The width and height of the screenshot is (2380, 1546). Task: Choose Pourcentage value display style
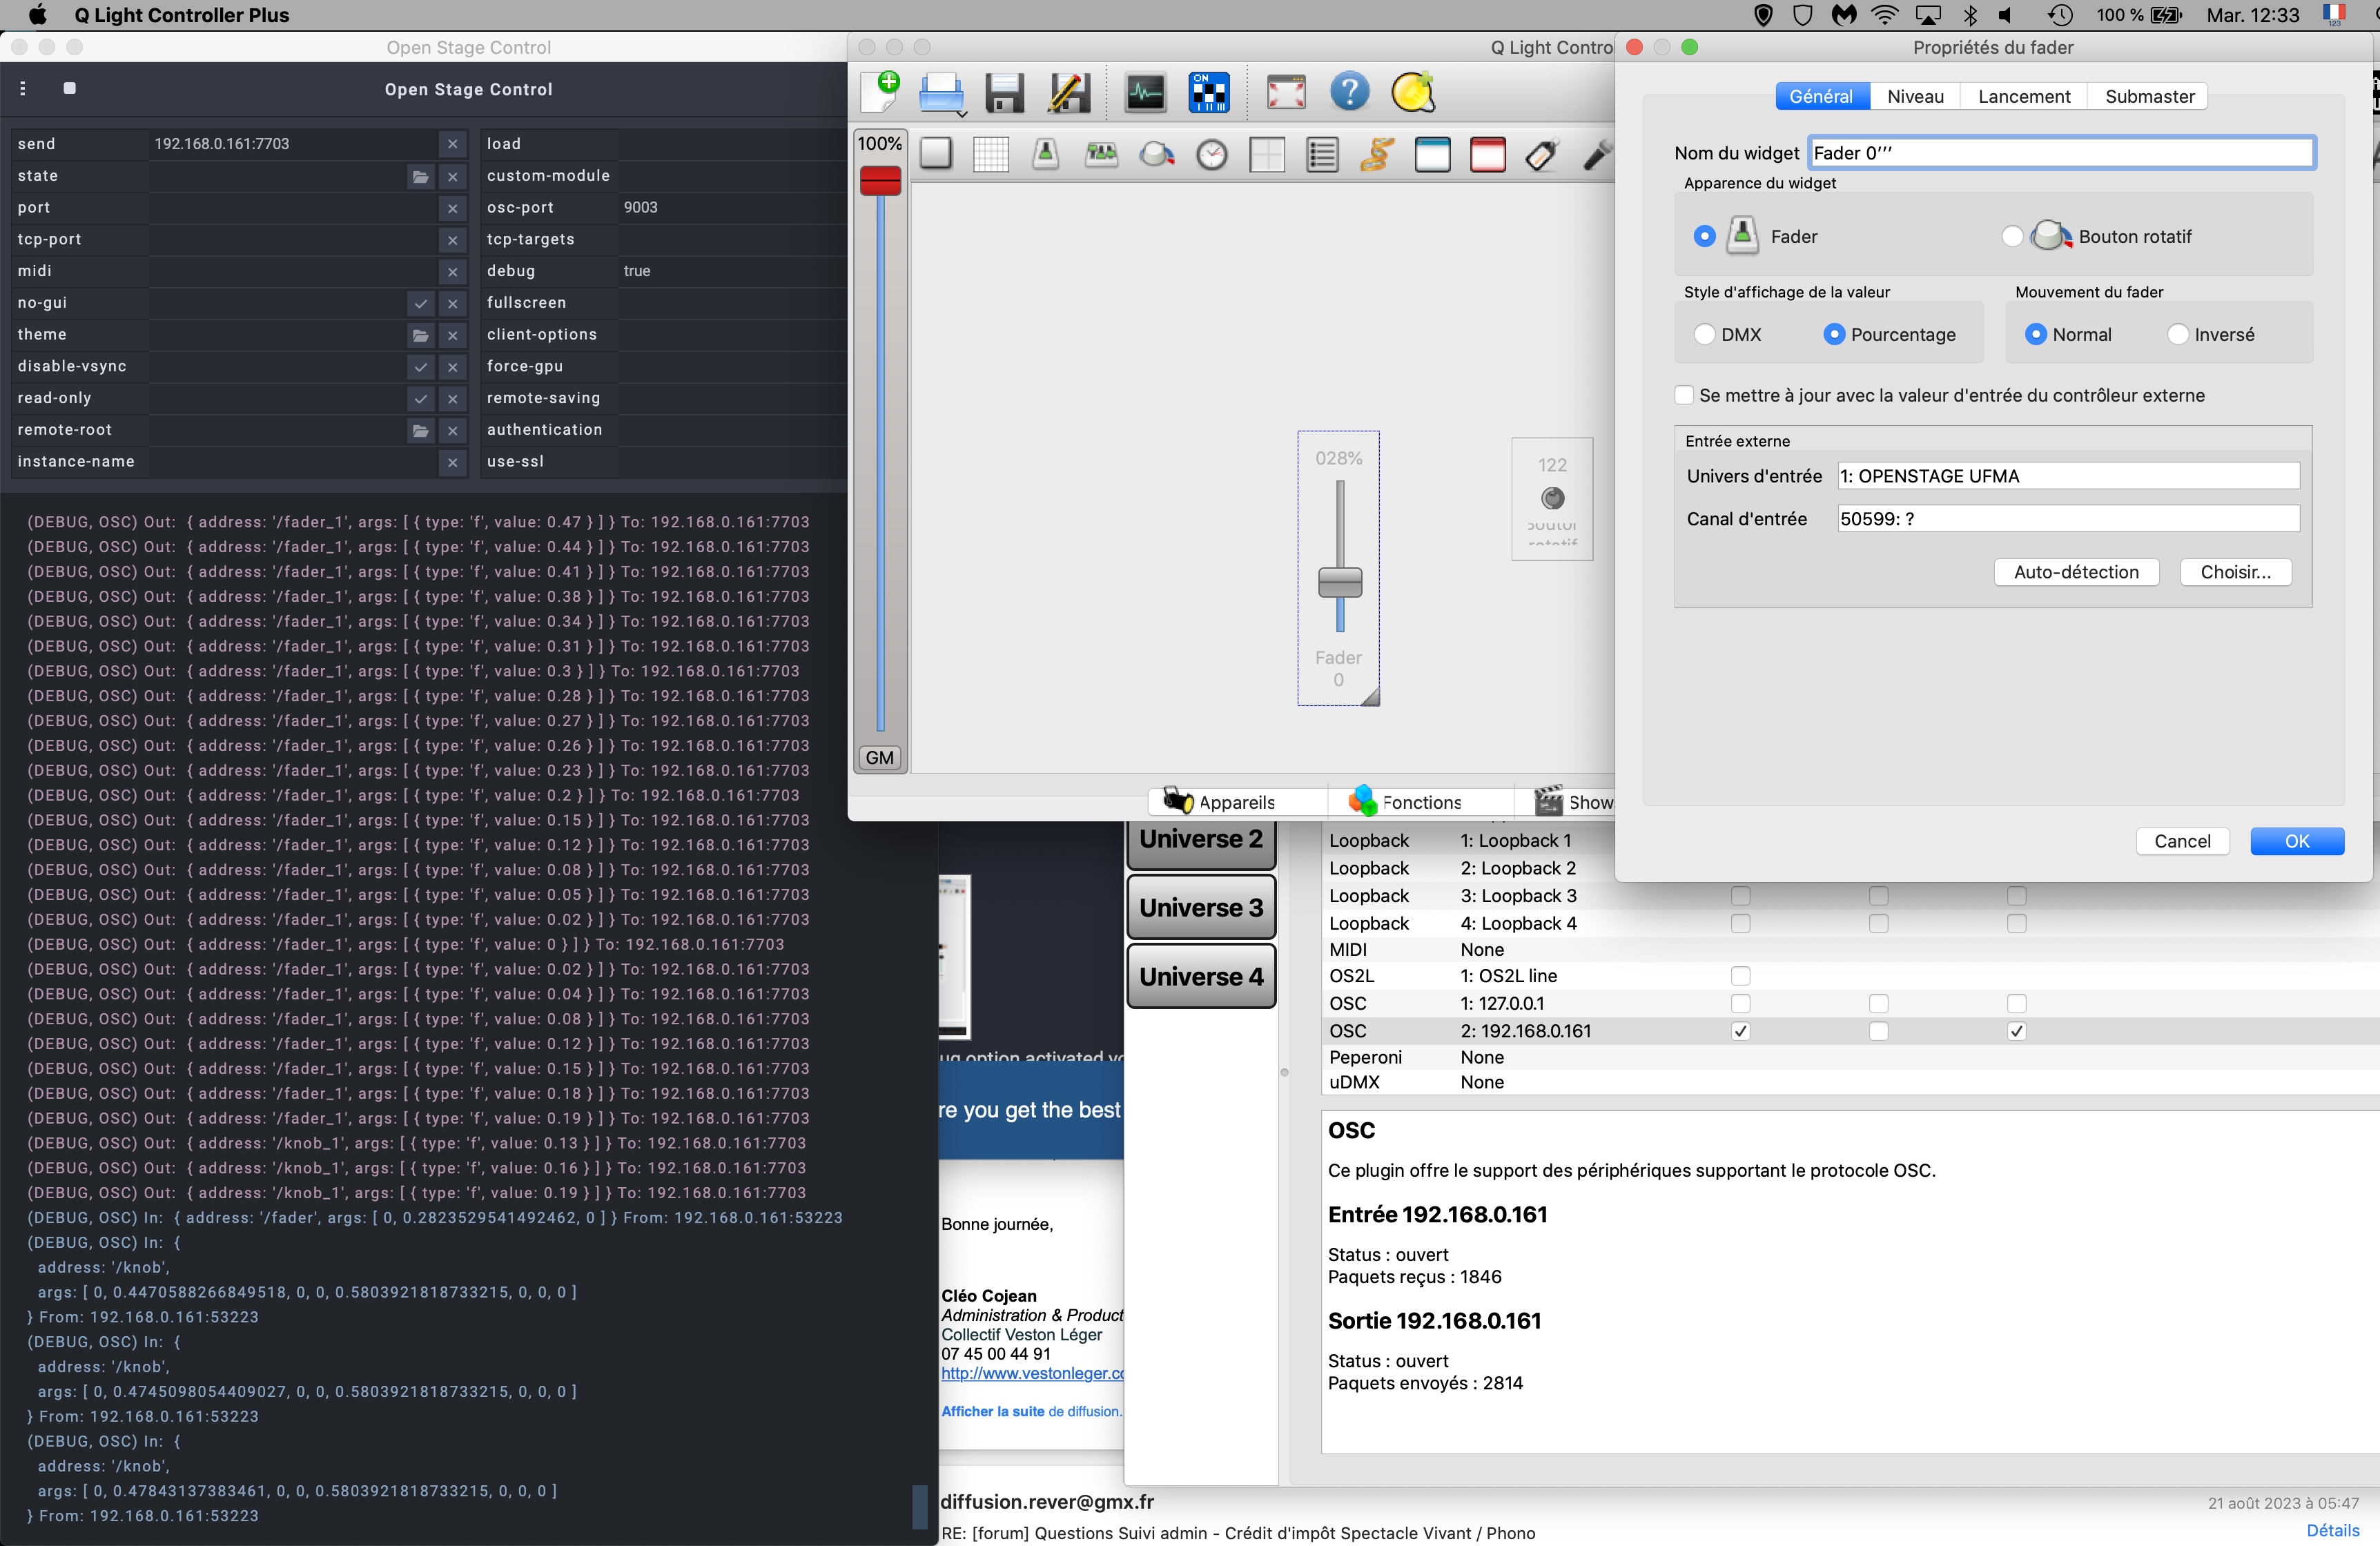[x=1834, y=334]
